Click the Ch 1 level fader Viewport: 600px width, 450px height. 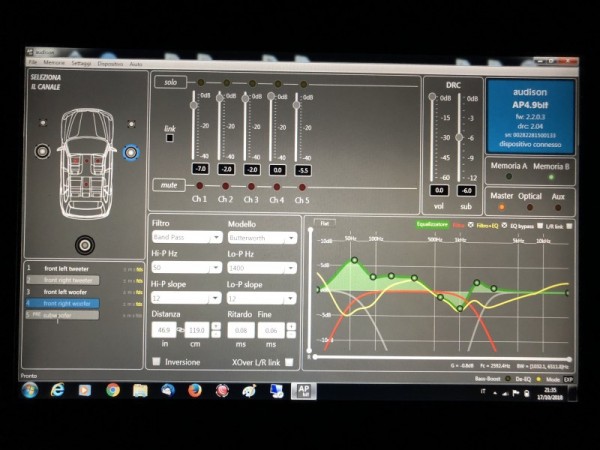click(x=194, y=104)
